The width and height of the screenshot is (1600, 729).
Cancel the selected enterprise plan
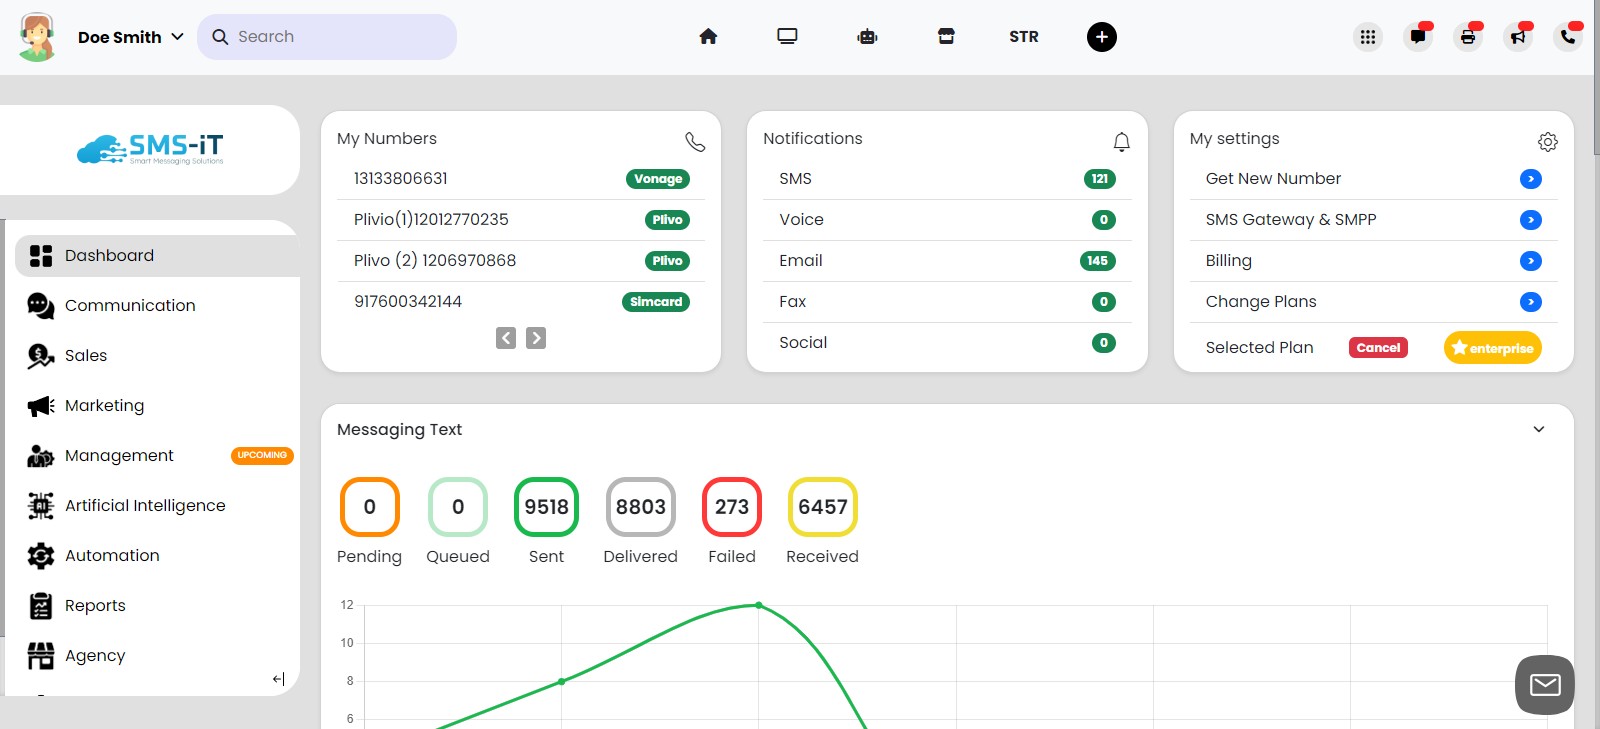pos(1377,348)
